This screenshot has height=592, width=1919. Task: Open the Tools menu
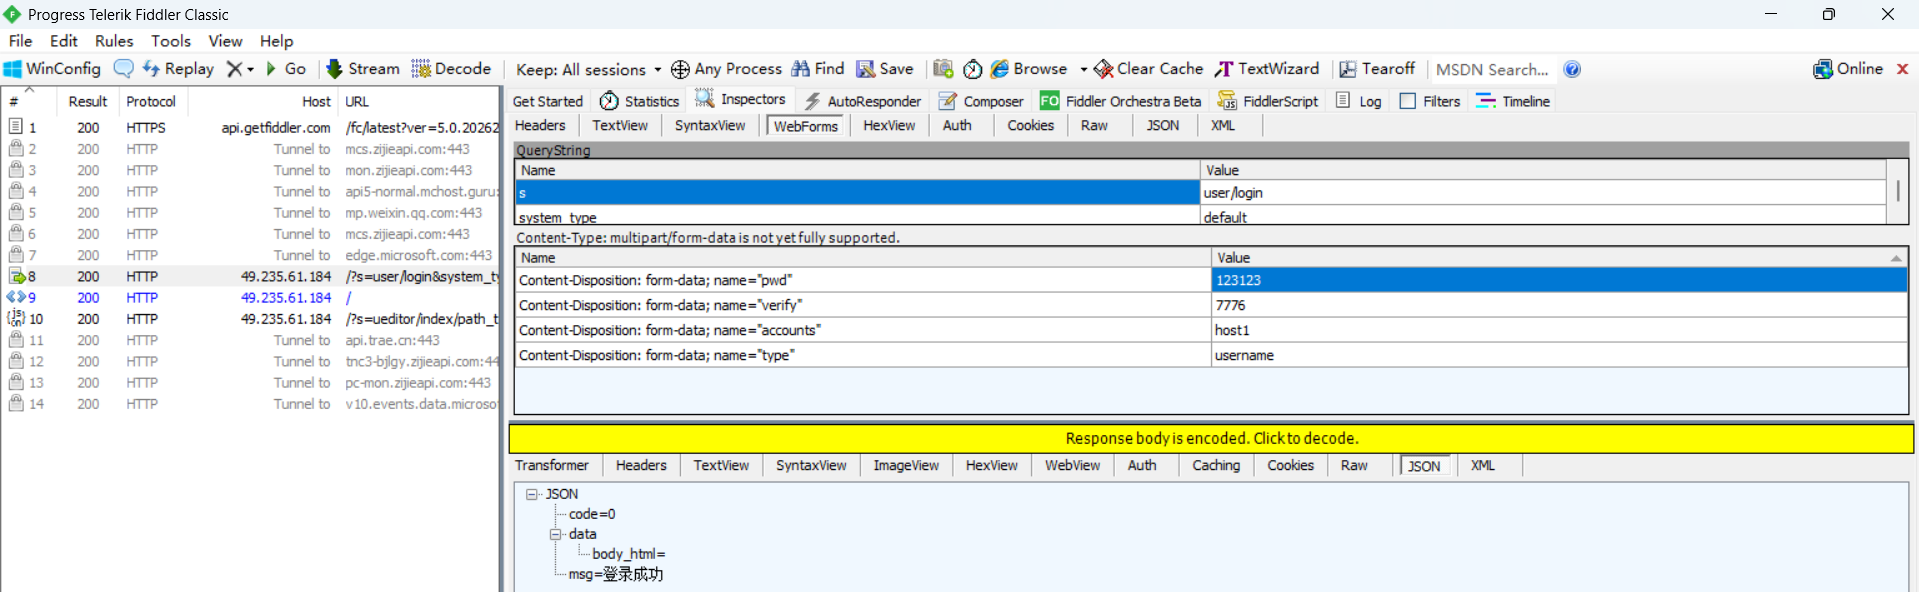click(x=171, y=41)
